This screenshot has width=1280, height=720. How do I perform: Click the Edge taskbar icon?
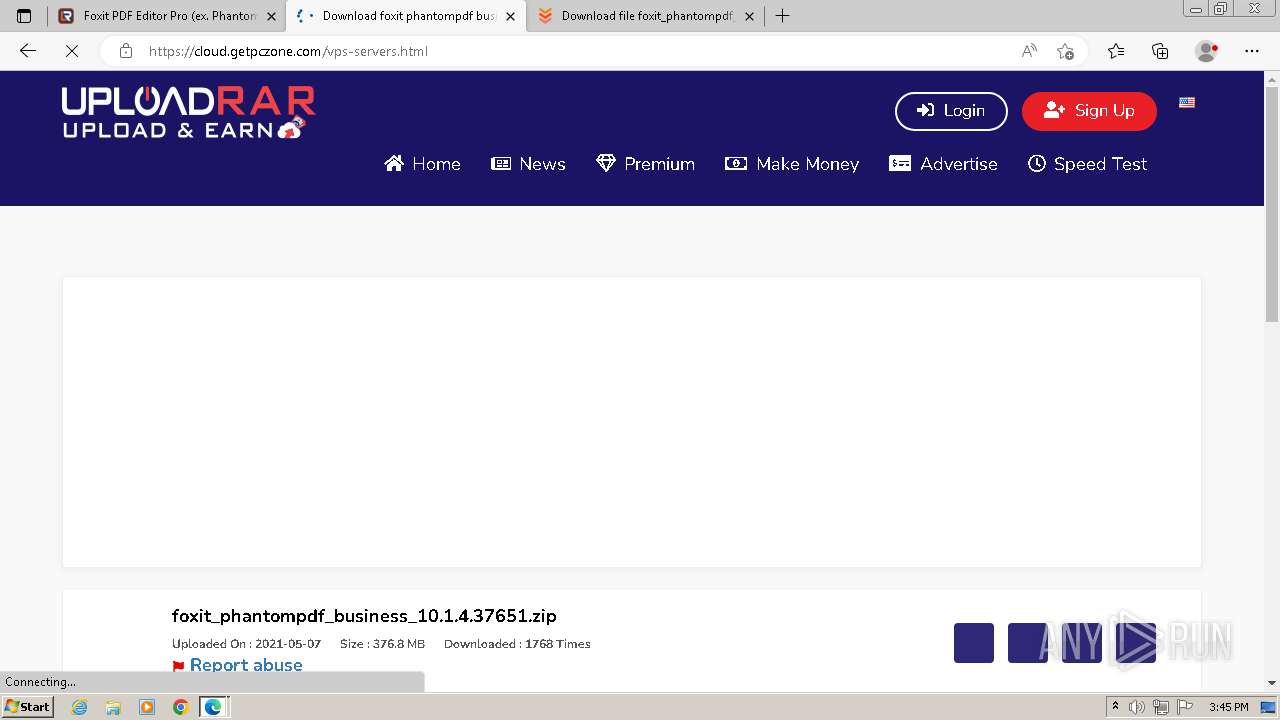(213, 707)
